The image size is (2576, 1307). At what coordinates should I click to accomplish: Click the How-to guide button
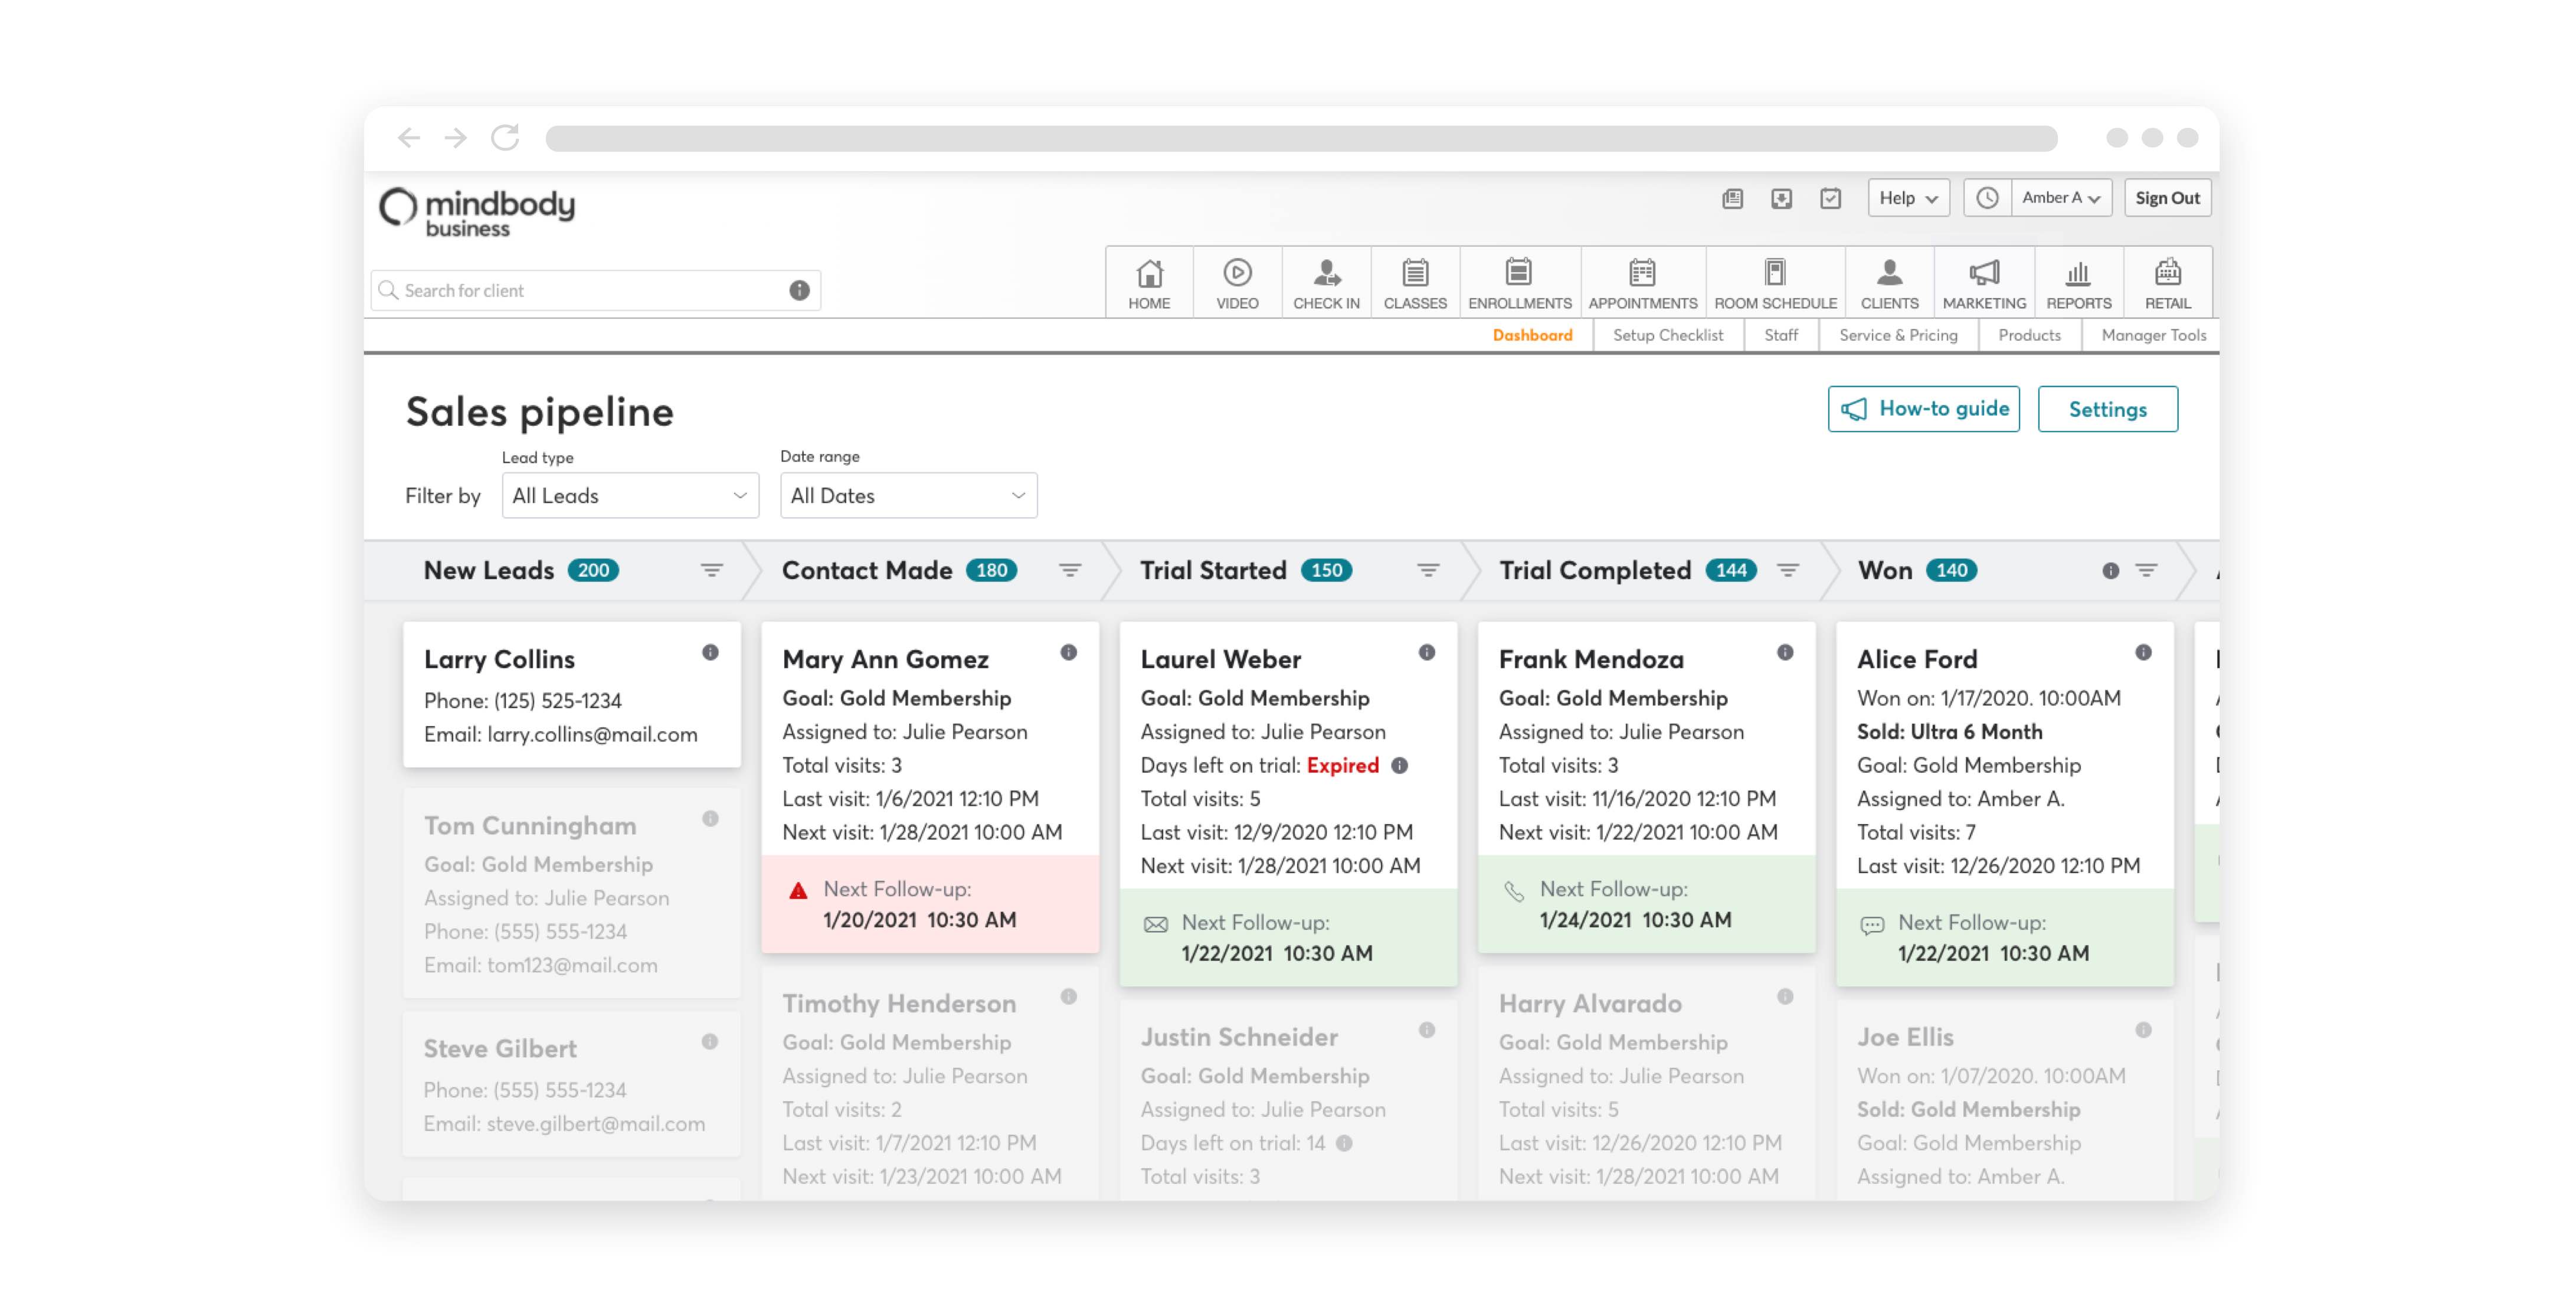pos(1923,409)
